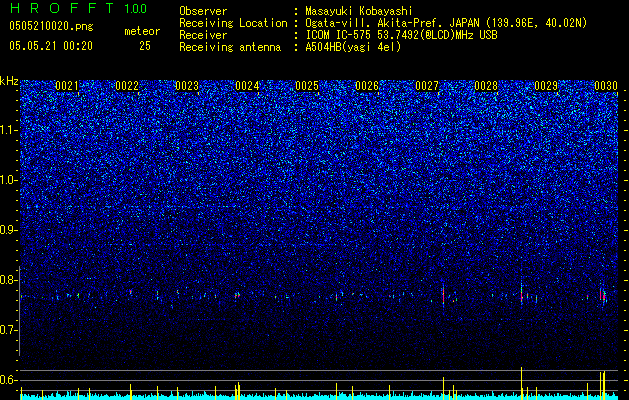Click the timestamp 05.05.21 00:20
Viewport: 629px width, 400px height.
(51, 46)
